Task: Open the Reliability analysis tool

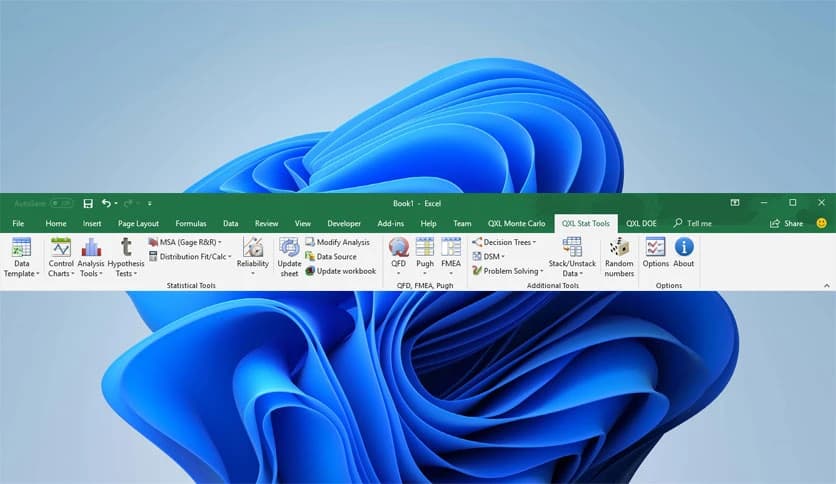Action: pos(253,257)
